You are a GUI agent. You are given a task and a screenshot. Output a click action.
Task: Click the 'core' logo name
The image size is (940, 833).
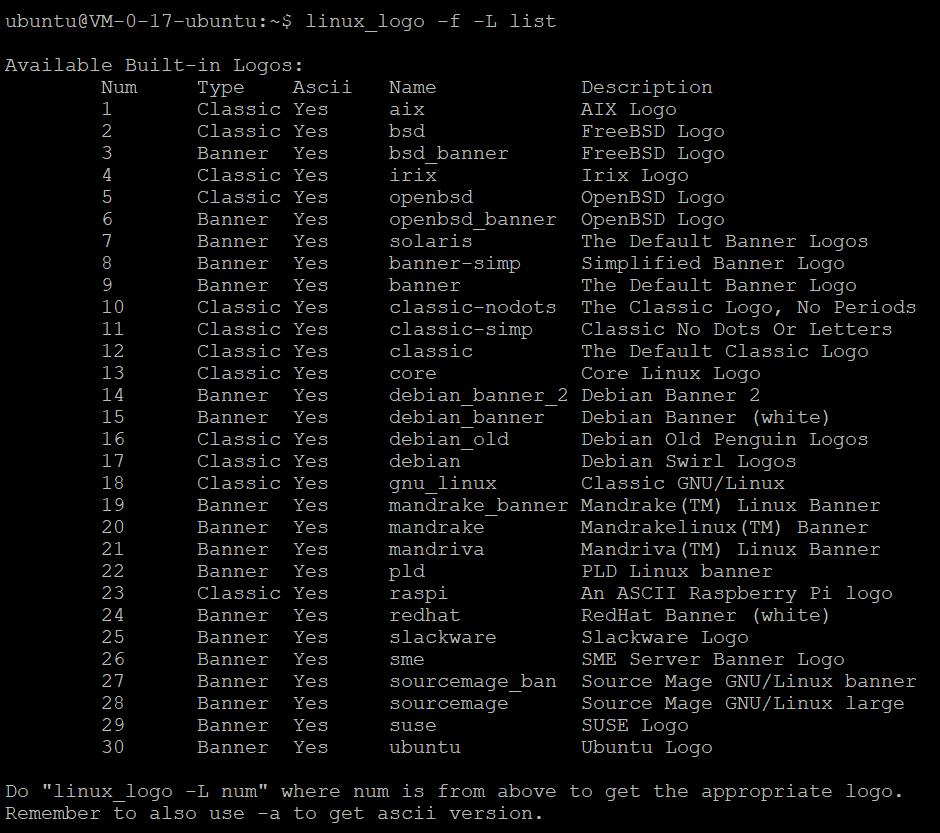[x=412, y=373]
